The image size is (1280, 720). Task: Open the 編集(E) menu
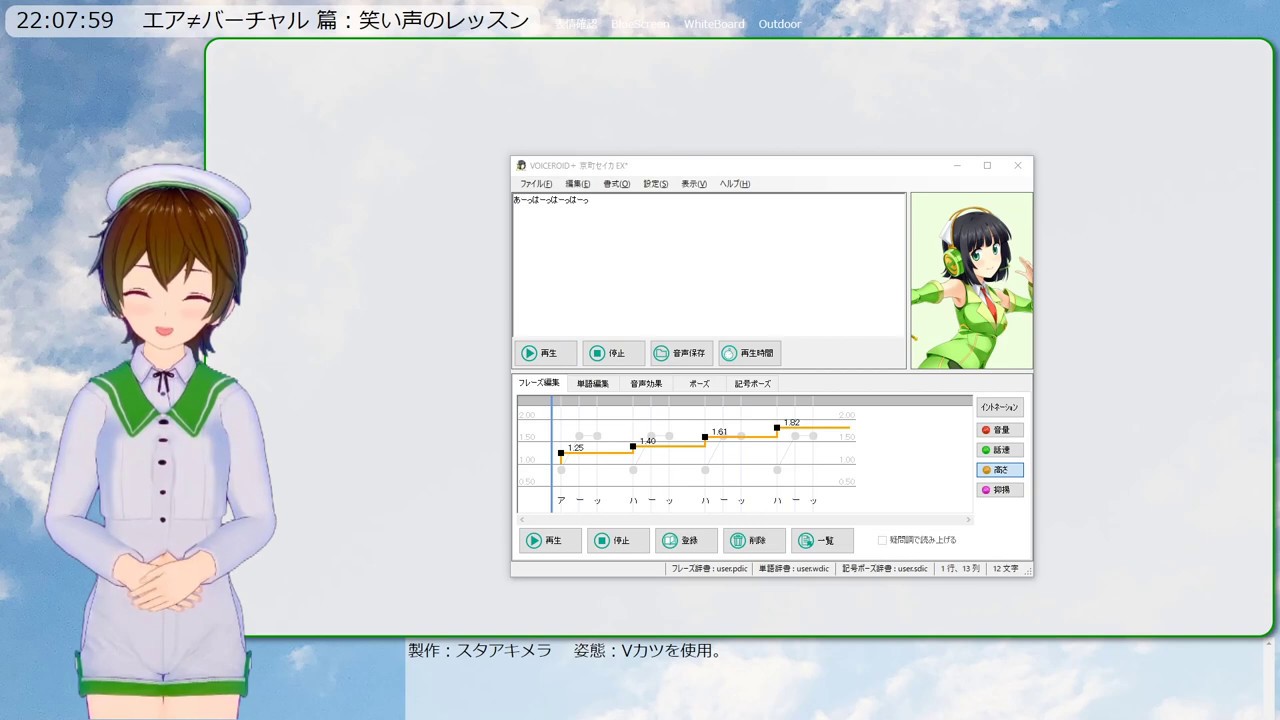point(577,184)
